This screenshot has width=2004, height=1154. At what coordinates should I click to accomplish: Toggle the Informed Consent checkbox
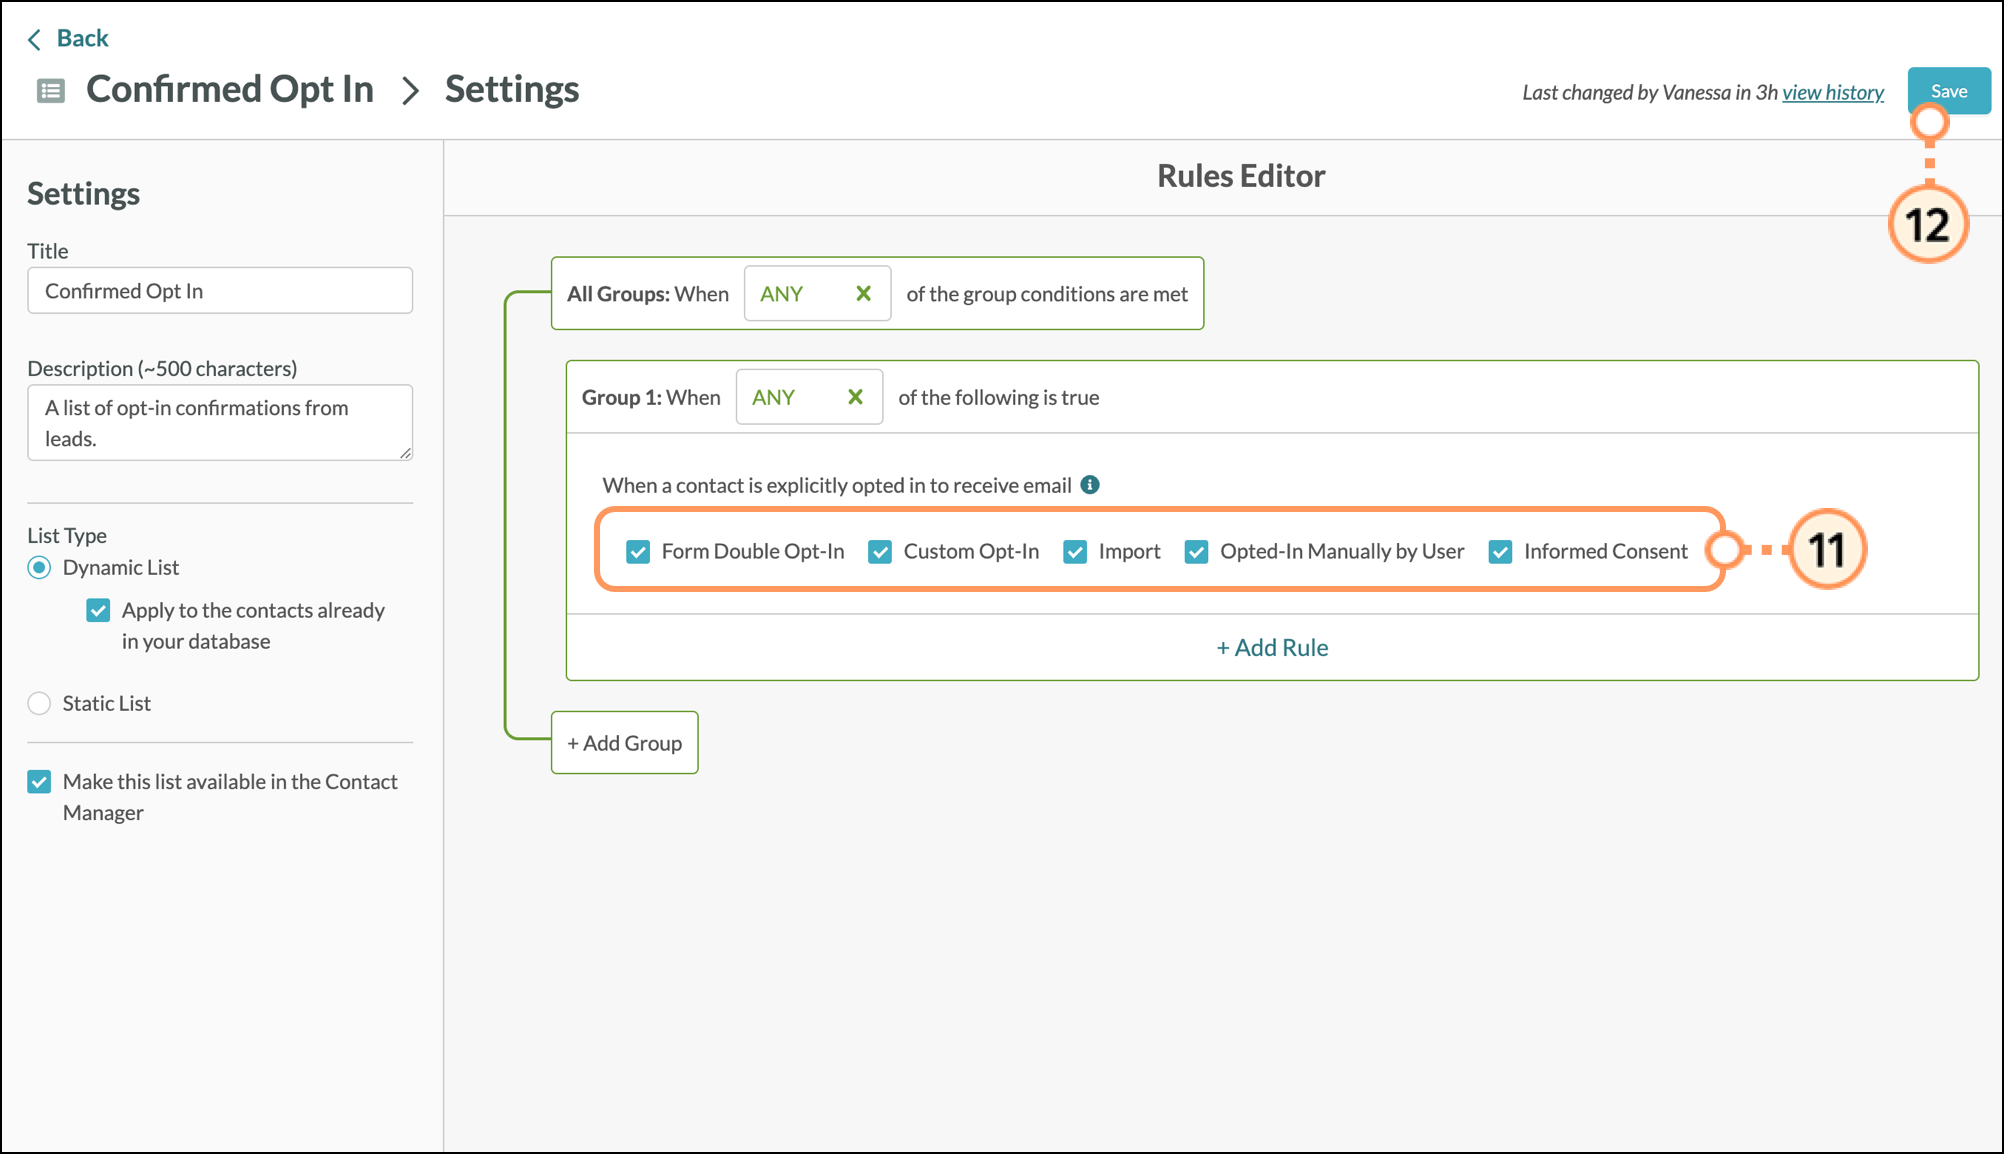(x=1500, y=552)
